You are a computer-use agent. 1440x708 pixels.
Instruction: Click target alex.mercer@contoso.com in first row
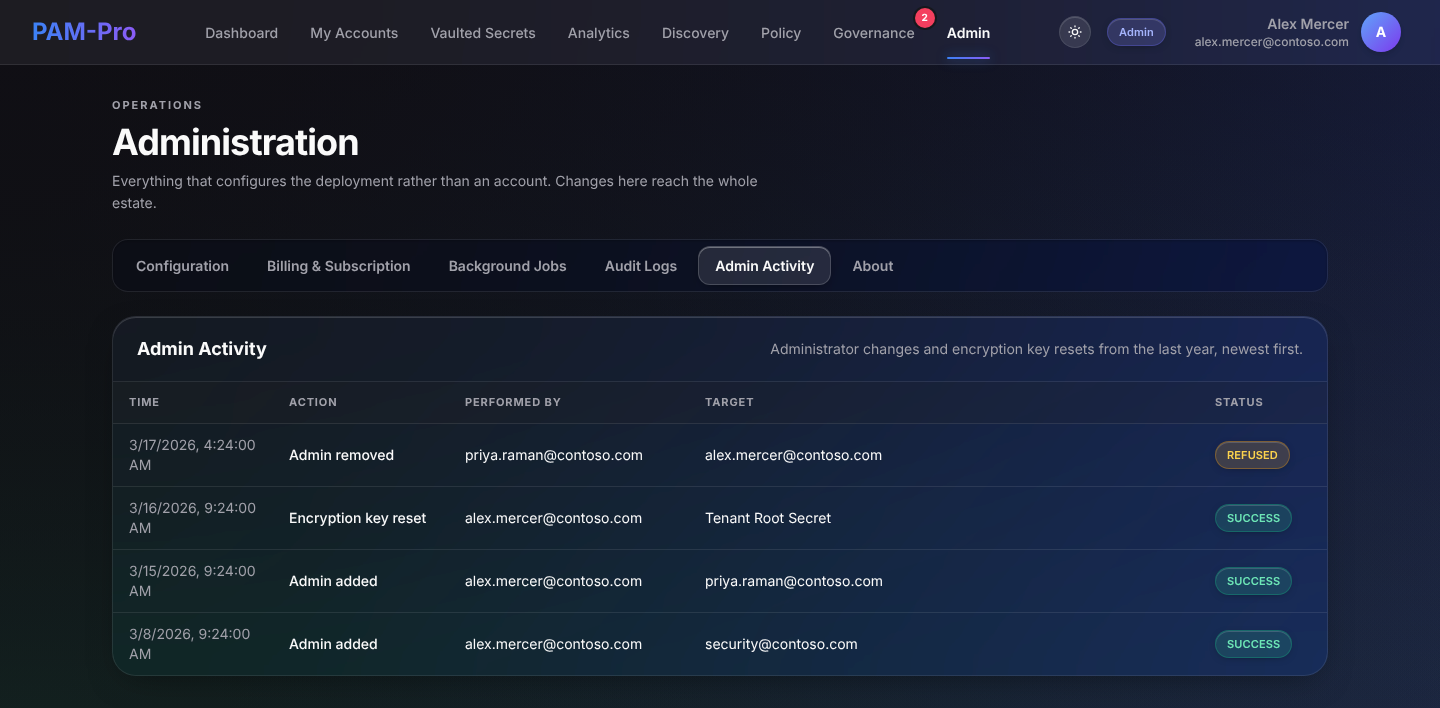[x=794, y=455]
